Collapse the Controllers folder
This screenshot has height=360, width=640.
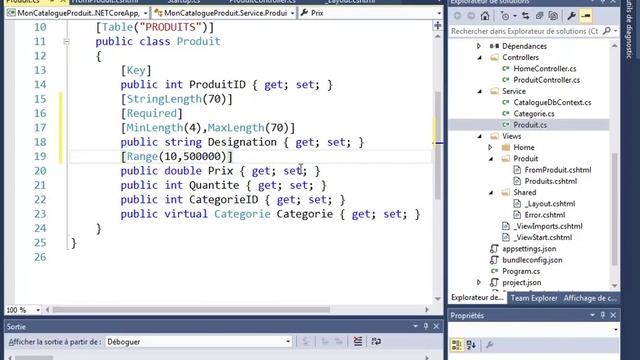tap(480, 58)
